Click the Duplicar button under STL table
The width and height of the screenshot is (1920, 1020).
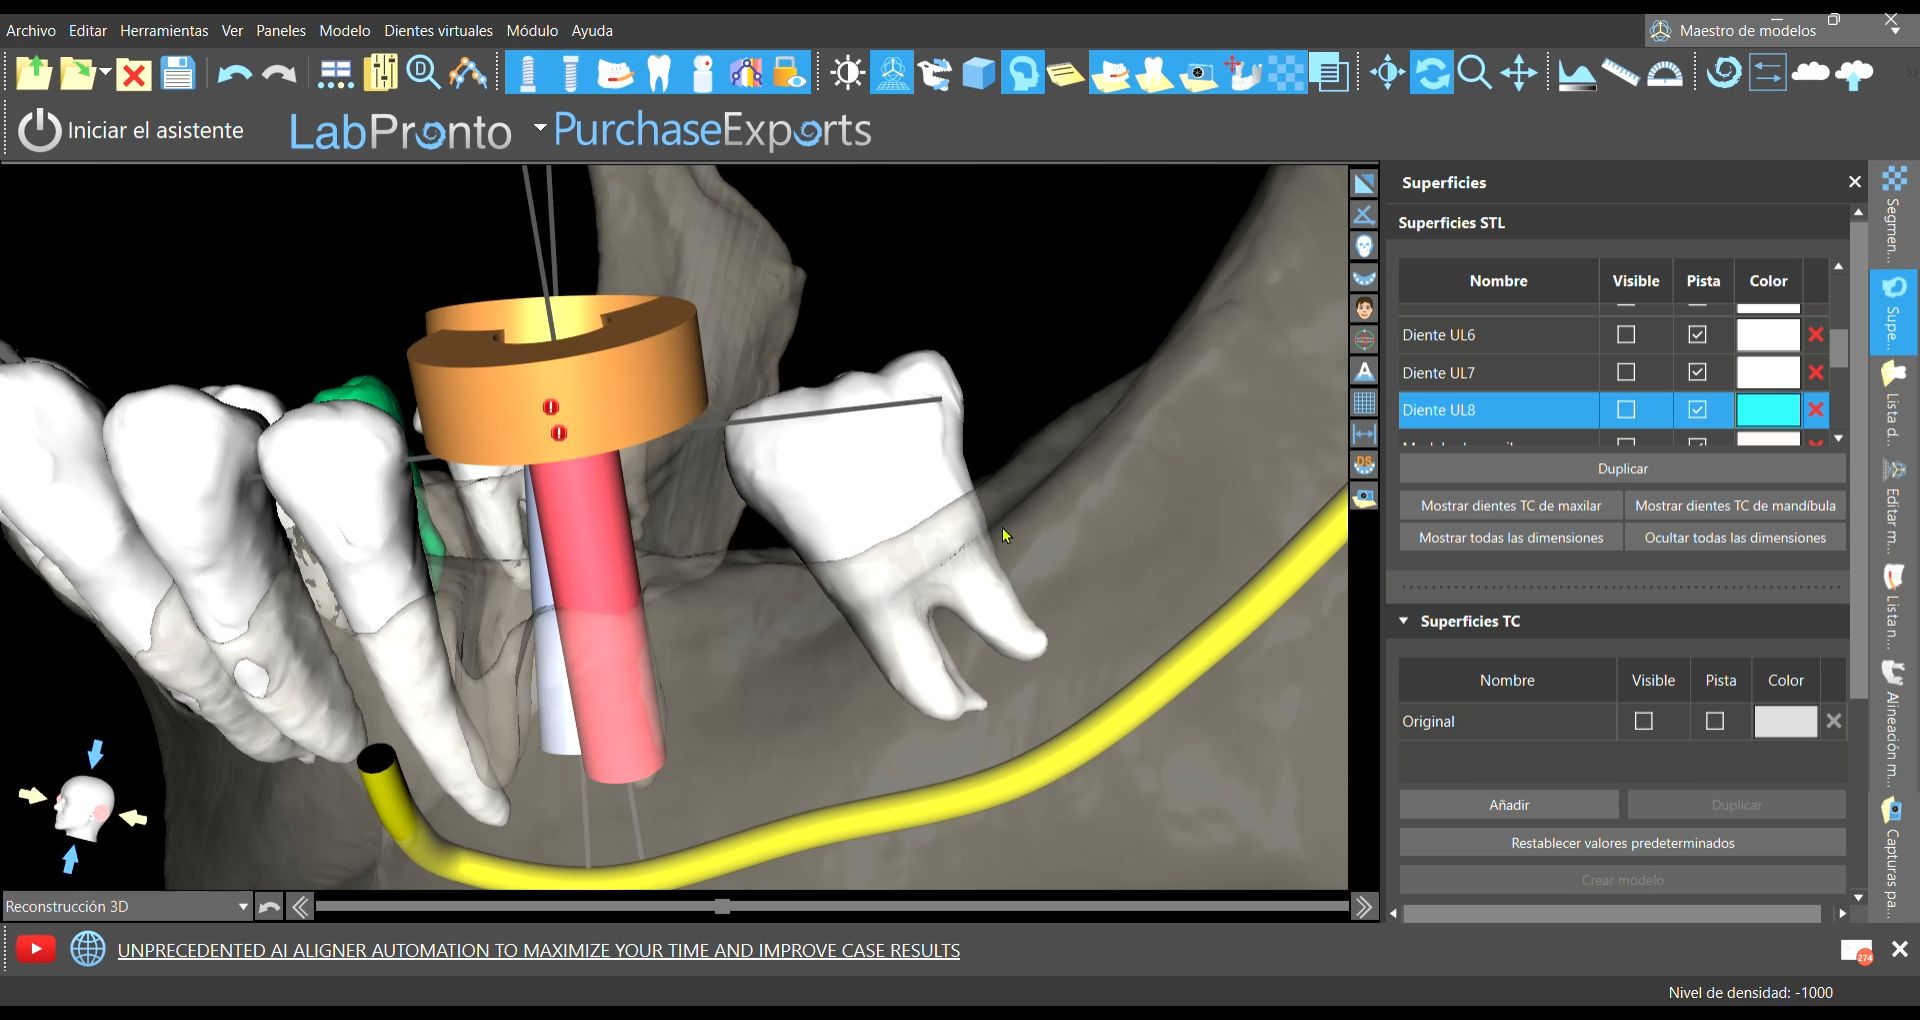(x=1622, y=468)
